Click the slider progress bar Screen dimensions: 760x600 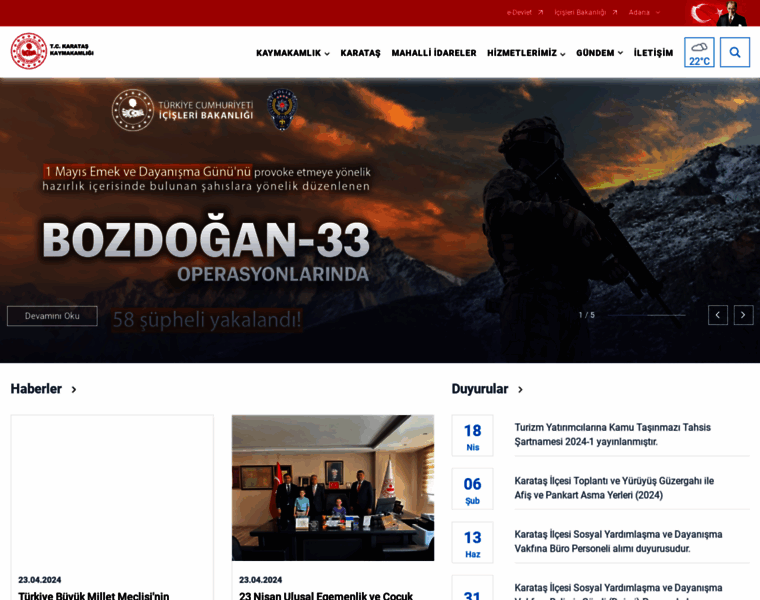coord(647,315)
